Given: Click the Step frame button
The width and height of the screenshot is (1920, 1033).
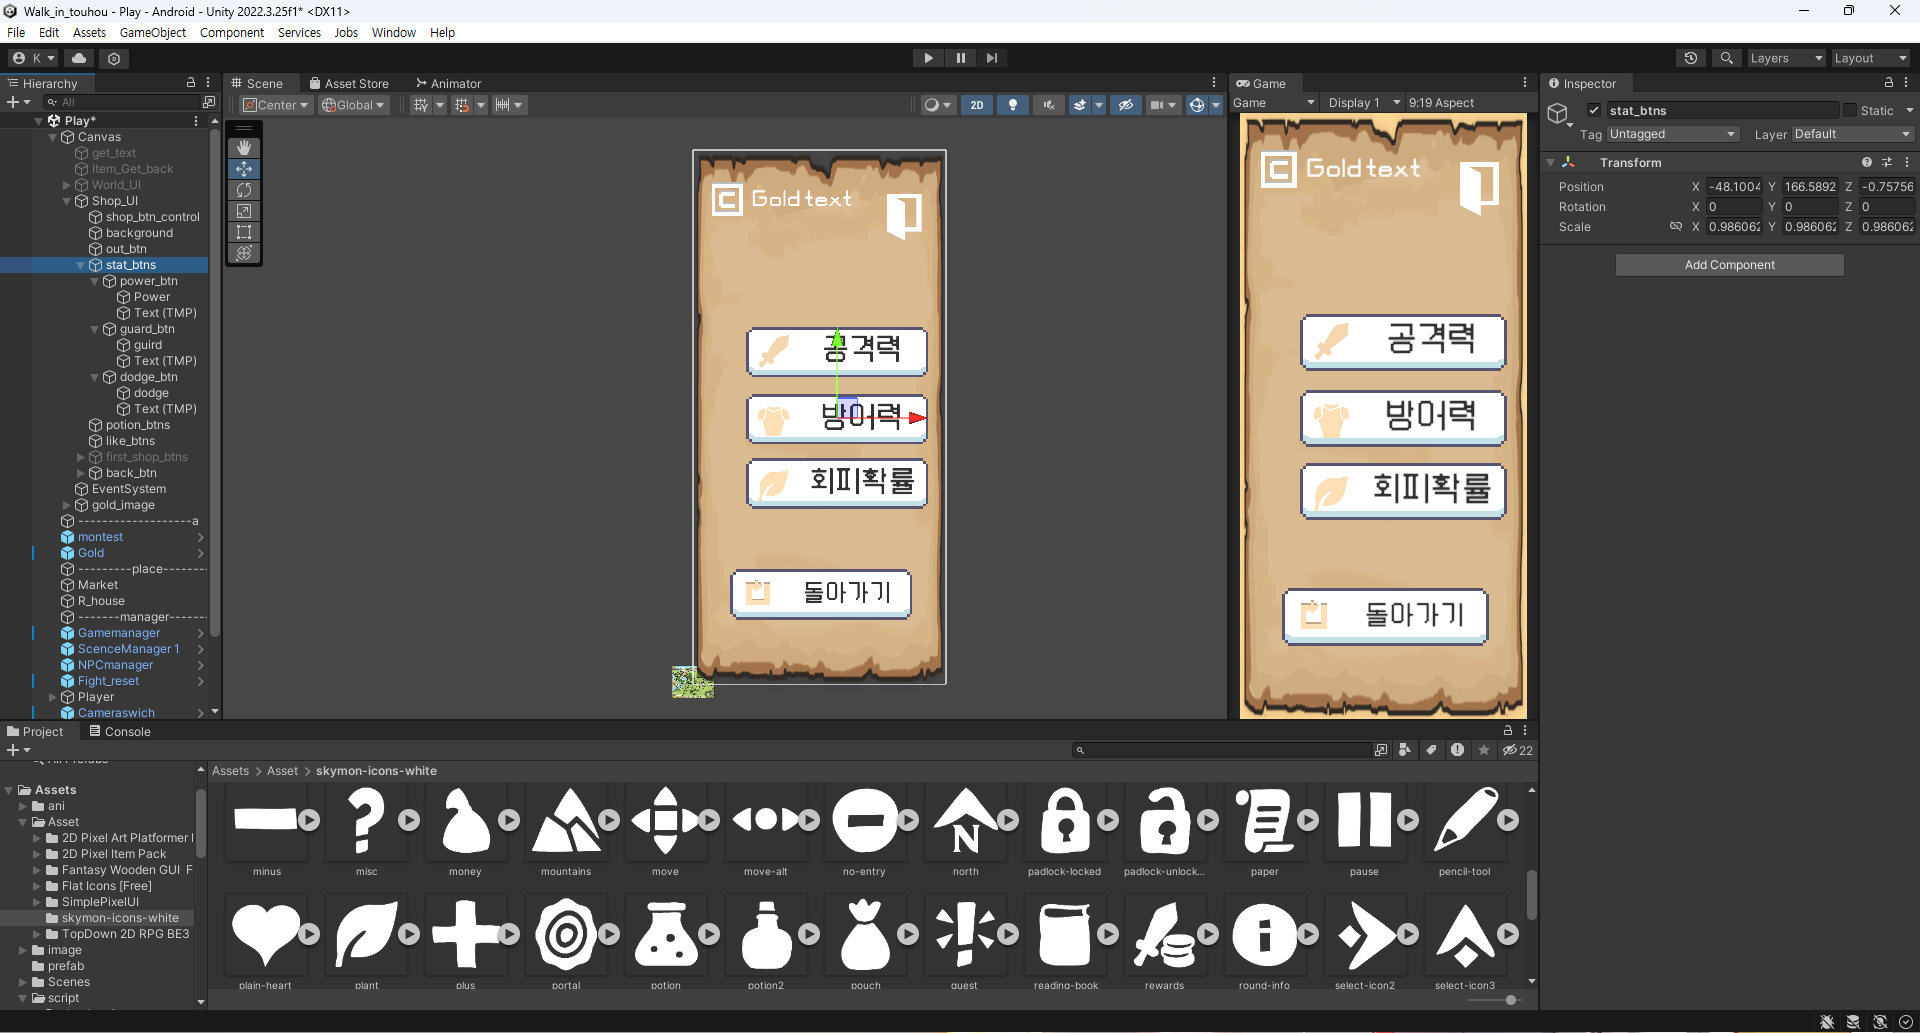Looking at the screenshot, I should click(991, 58).
